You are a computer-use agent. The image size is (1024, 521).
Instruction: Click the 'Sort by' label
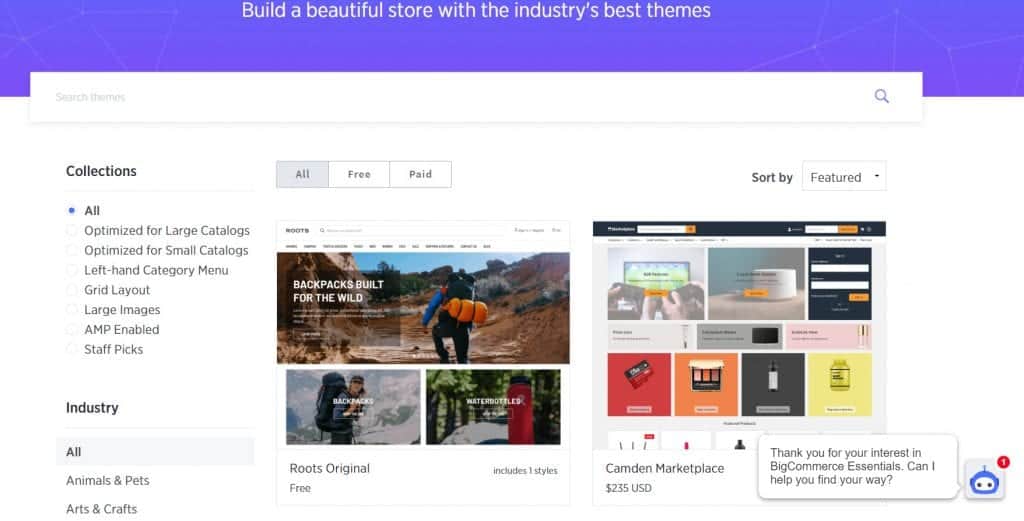(x=772, y=178)
